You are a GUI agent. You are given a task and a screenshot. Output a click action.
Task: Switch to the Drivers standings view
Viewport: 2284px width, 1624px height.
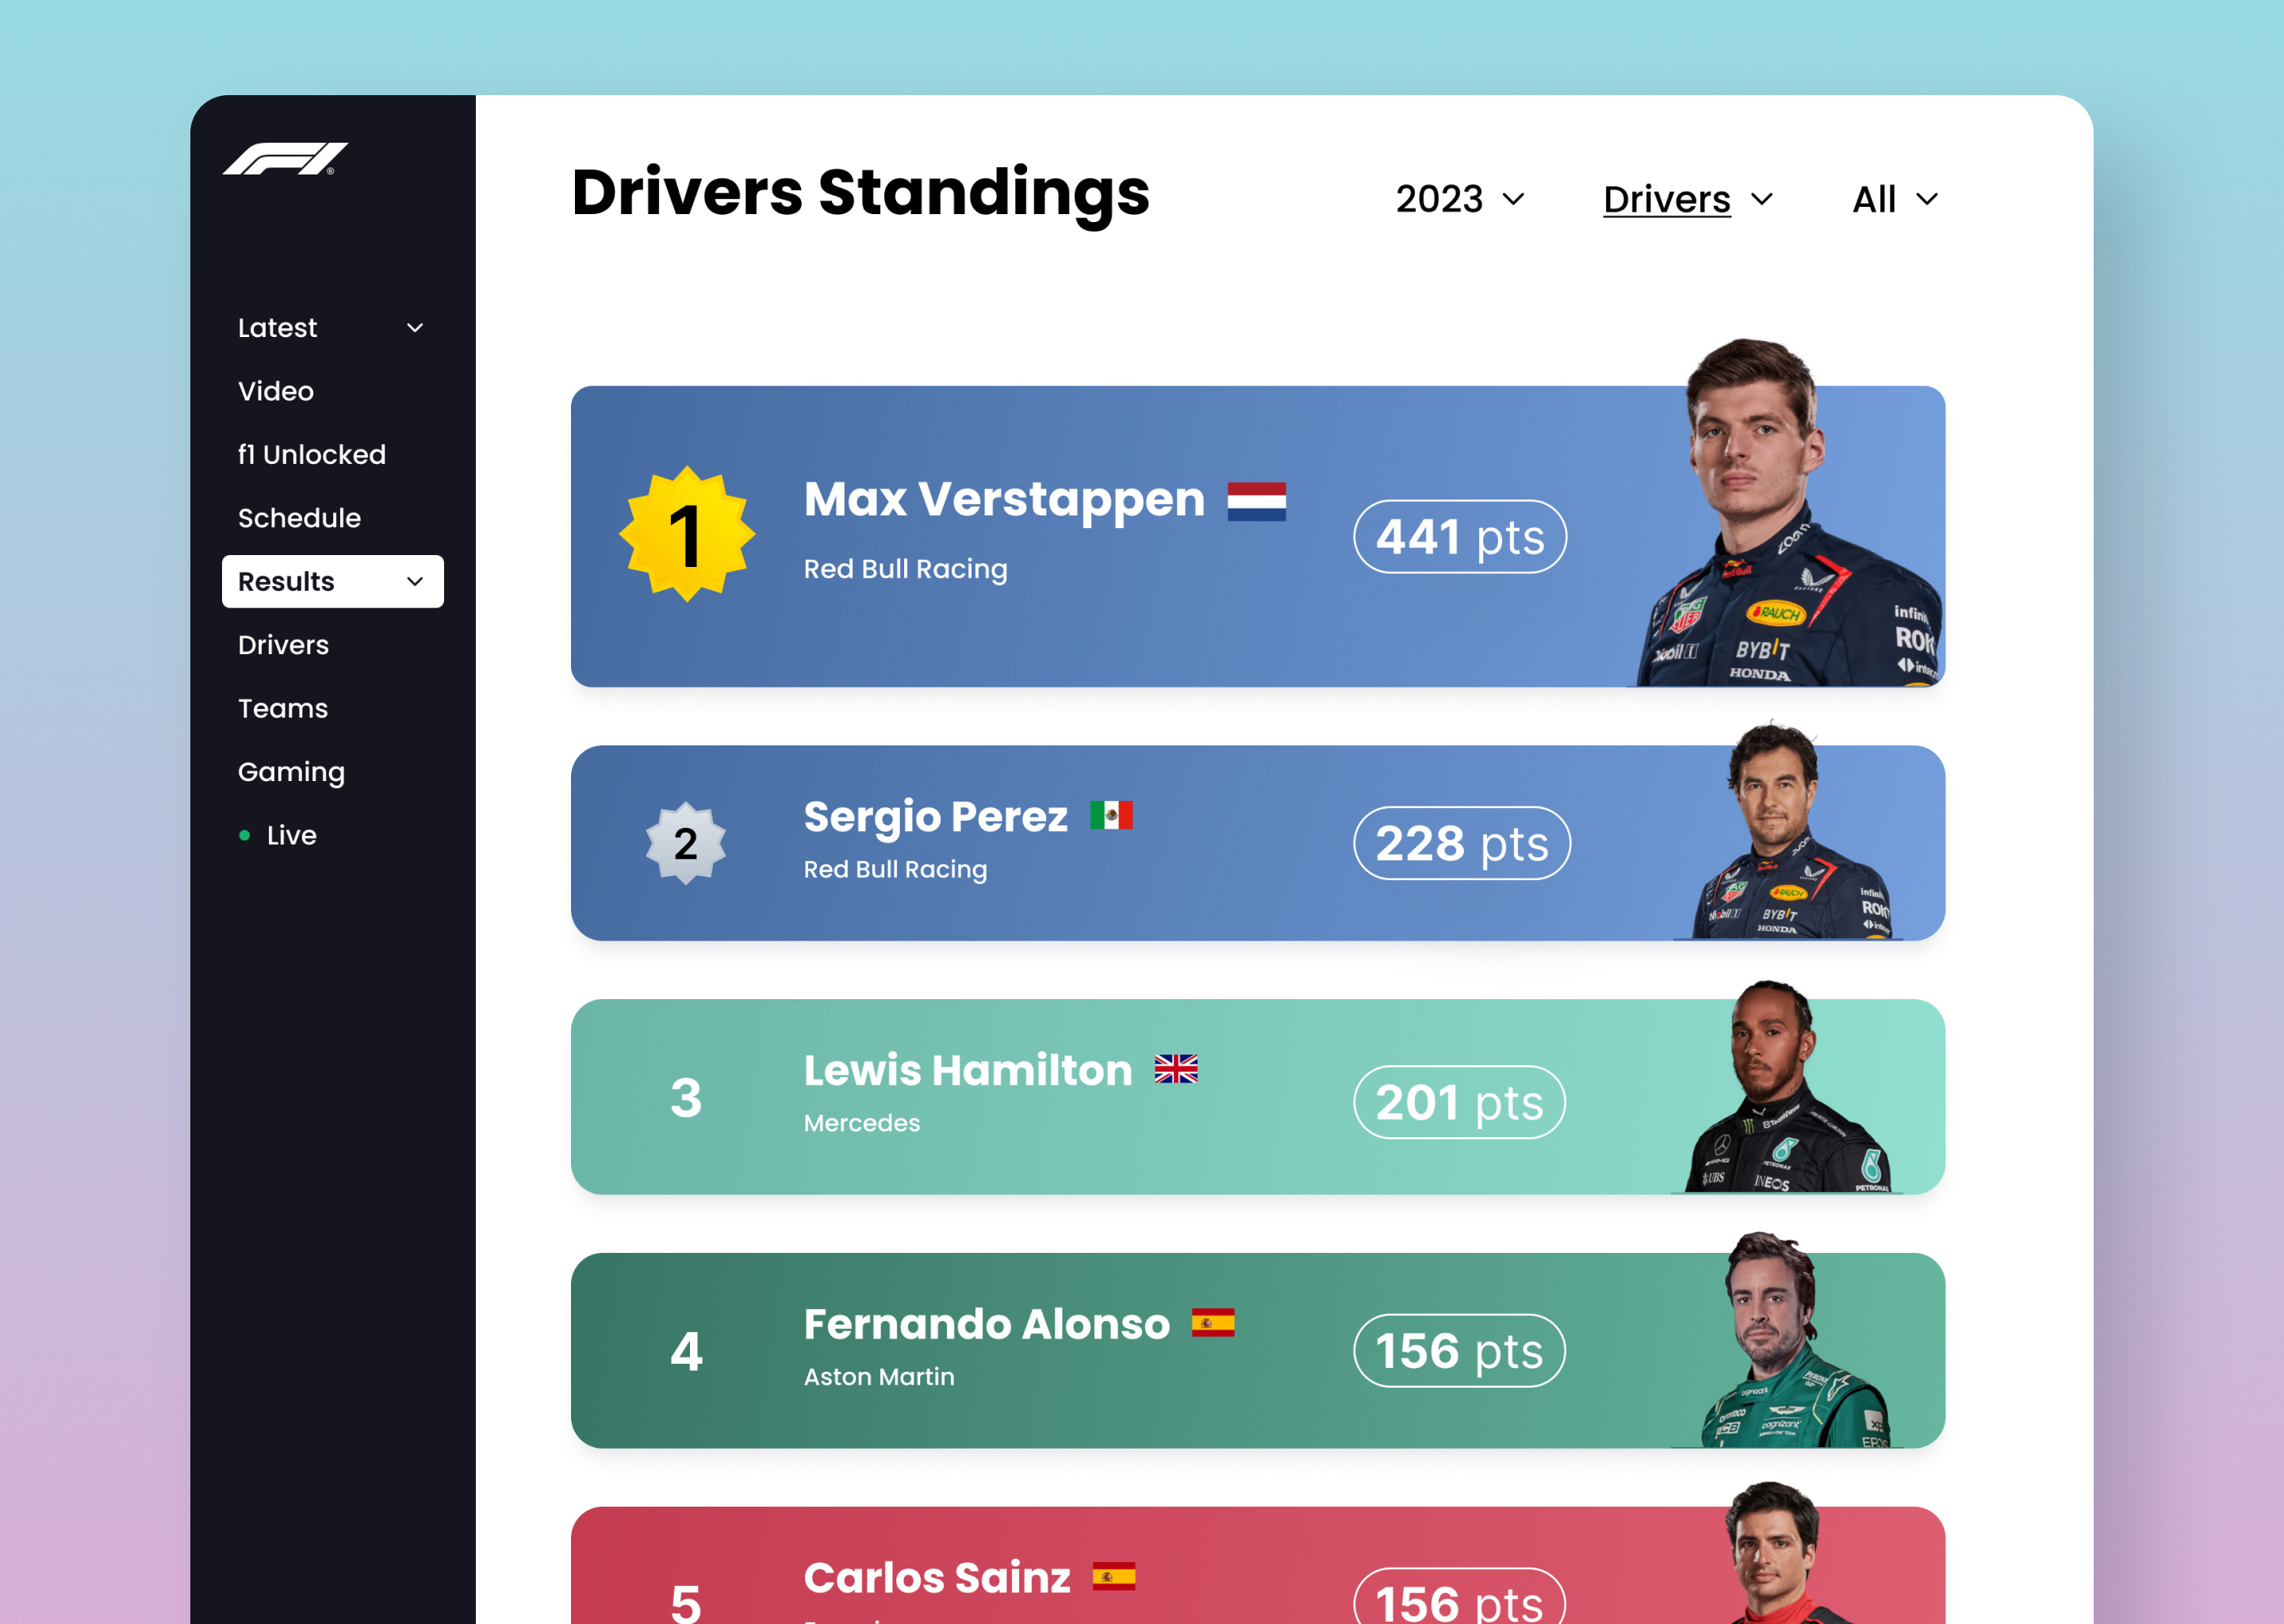[1688, 199]
